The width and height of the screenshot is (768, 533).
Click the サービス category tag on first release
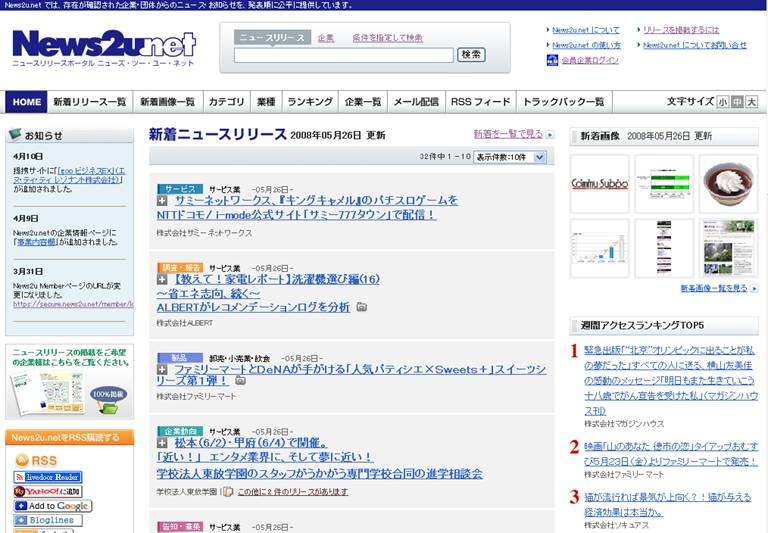click(180, 189)
